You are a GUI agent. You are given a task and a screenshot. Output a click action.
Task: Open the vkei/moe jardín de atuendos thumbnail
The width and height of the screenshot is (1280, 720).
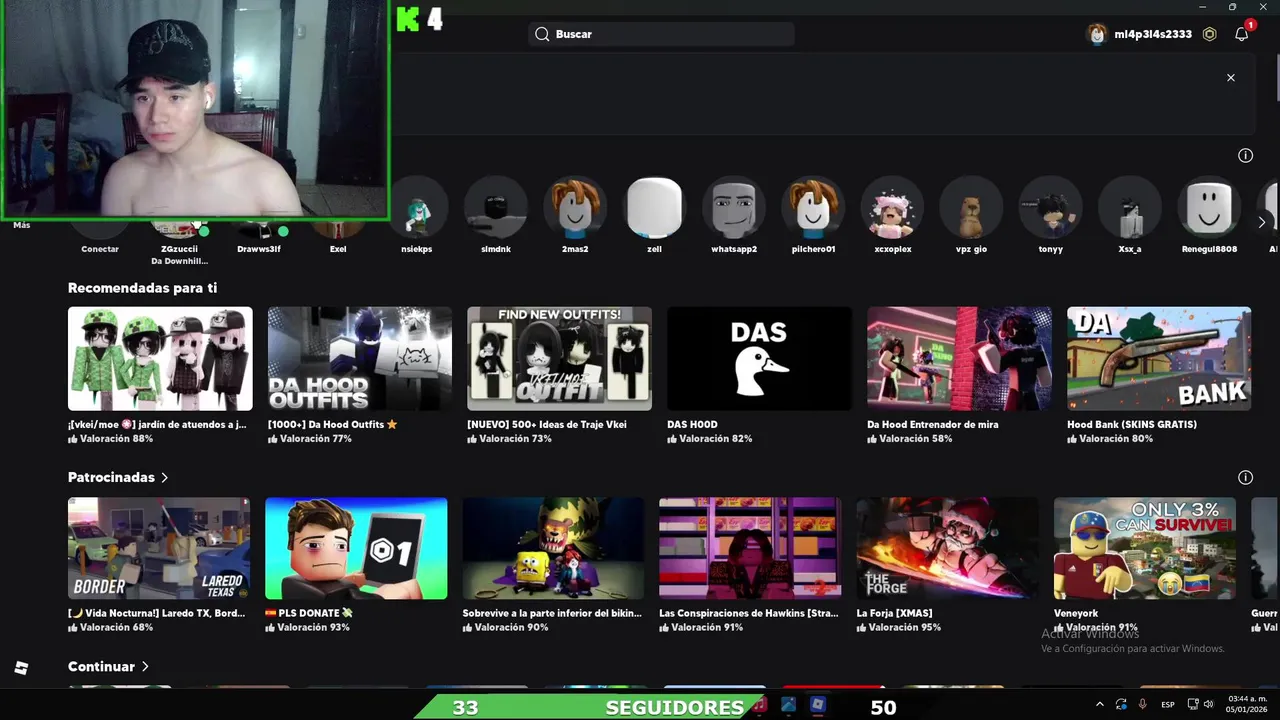(160, 359)
